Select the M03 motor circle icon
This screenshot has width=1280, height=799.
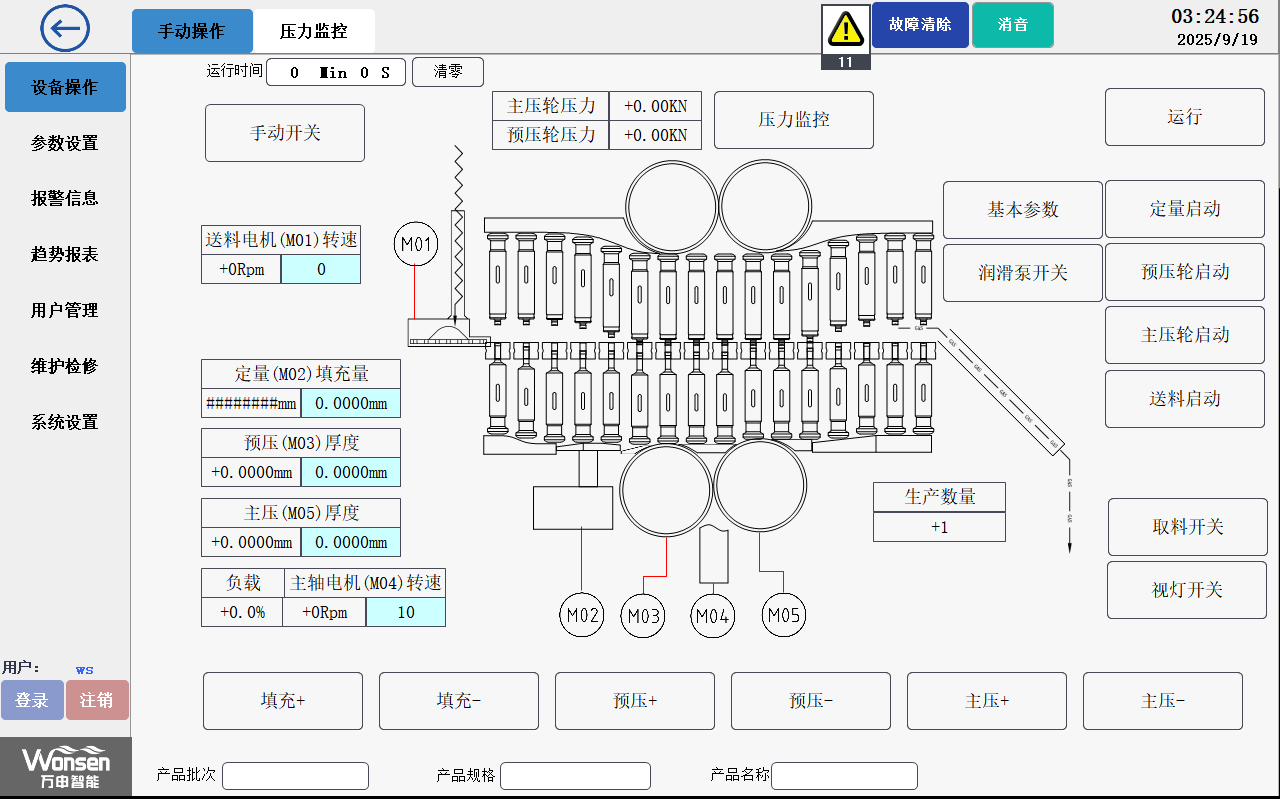643,615
